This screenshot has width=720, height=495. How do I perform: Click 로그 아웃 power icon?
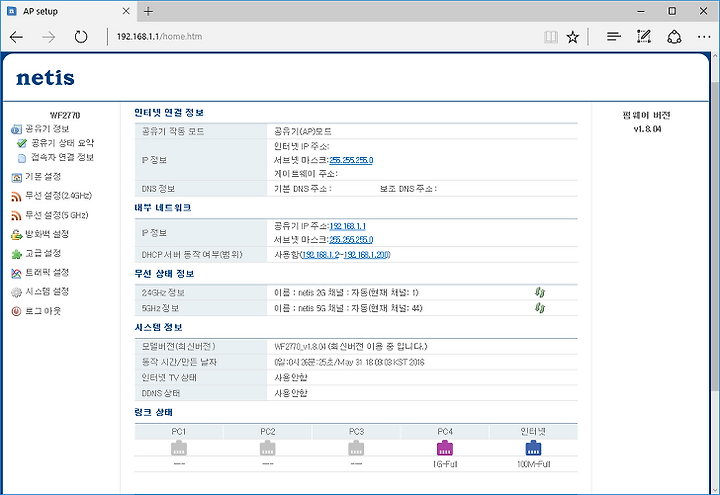(x=16, y=311)
